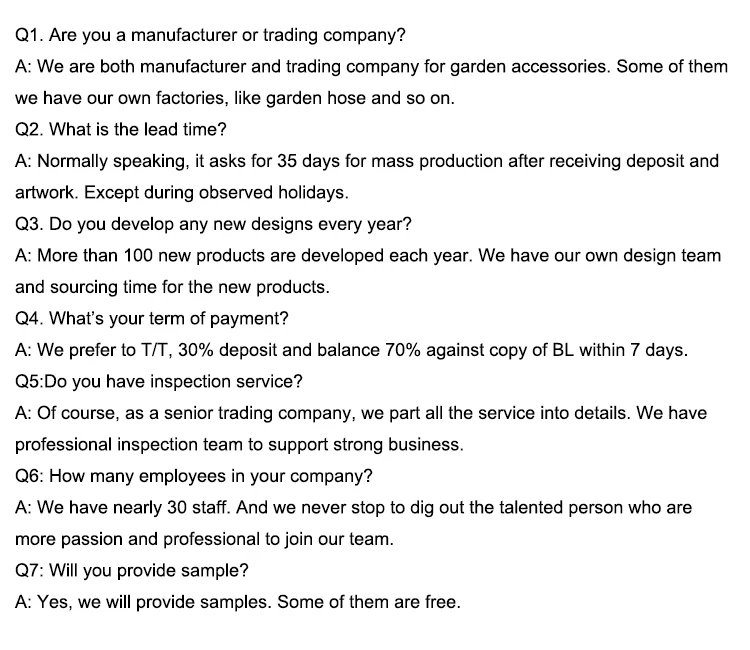Click the line about 100 new products
Image resolution: width=750 pixels, height=650 pixels.
(x=367, y=255)
